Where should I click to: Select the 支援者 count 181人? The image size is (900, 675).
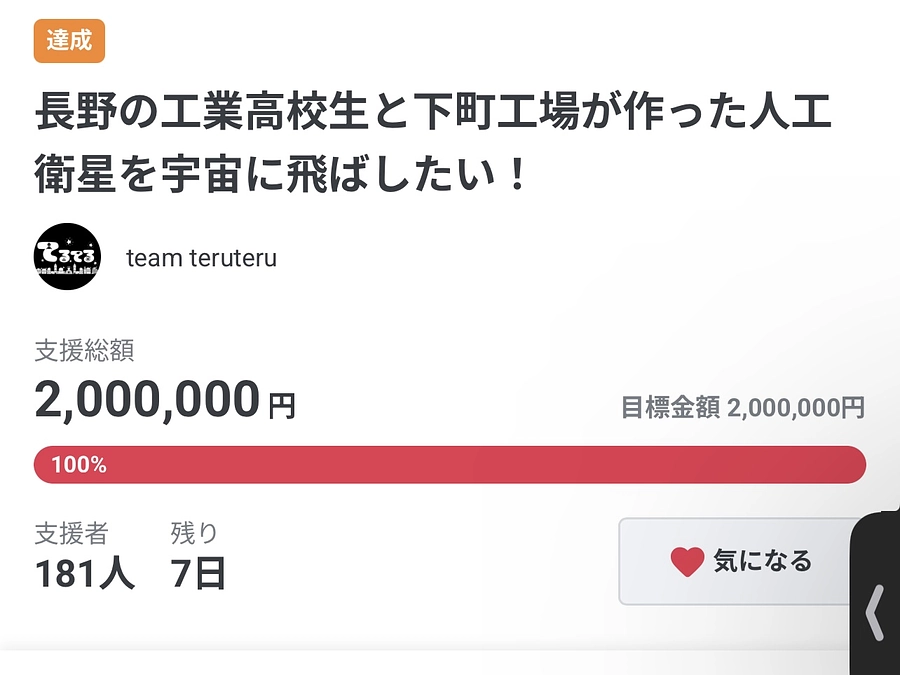point(85,575)
